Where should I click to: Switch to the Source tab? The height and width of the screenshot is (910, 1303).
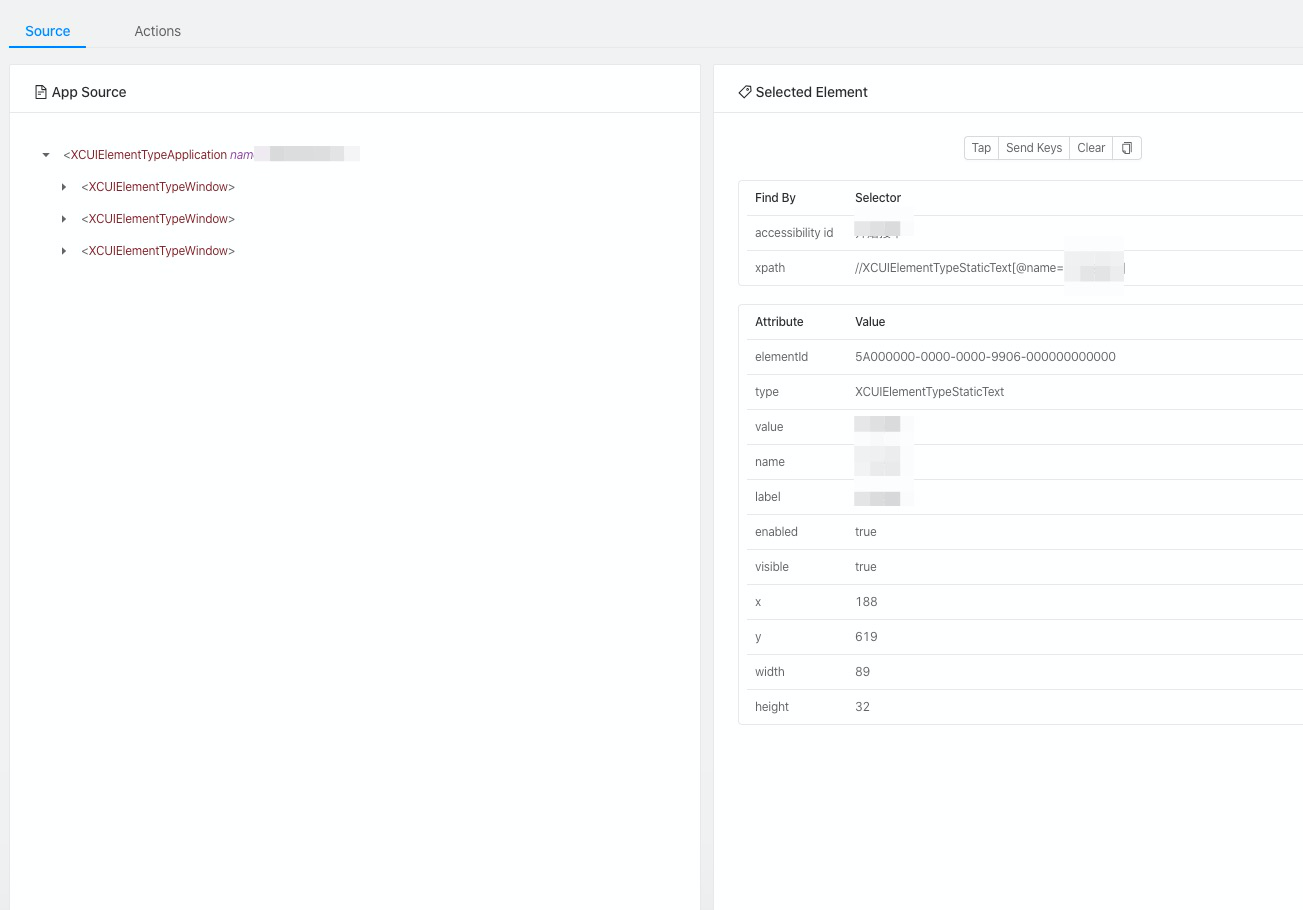(x=48, y=31)
